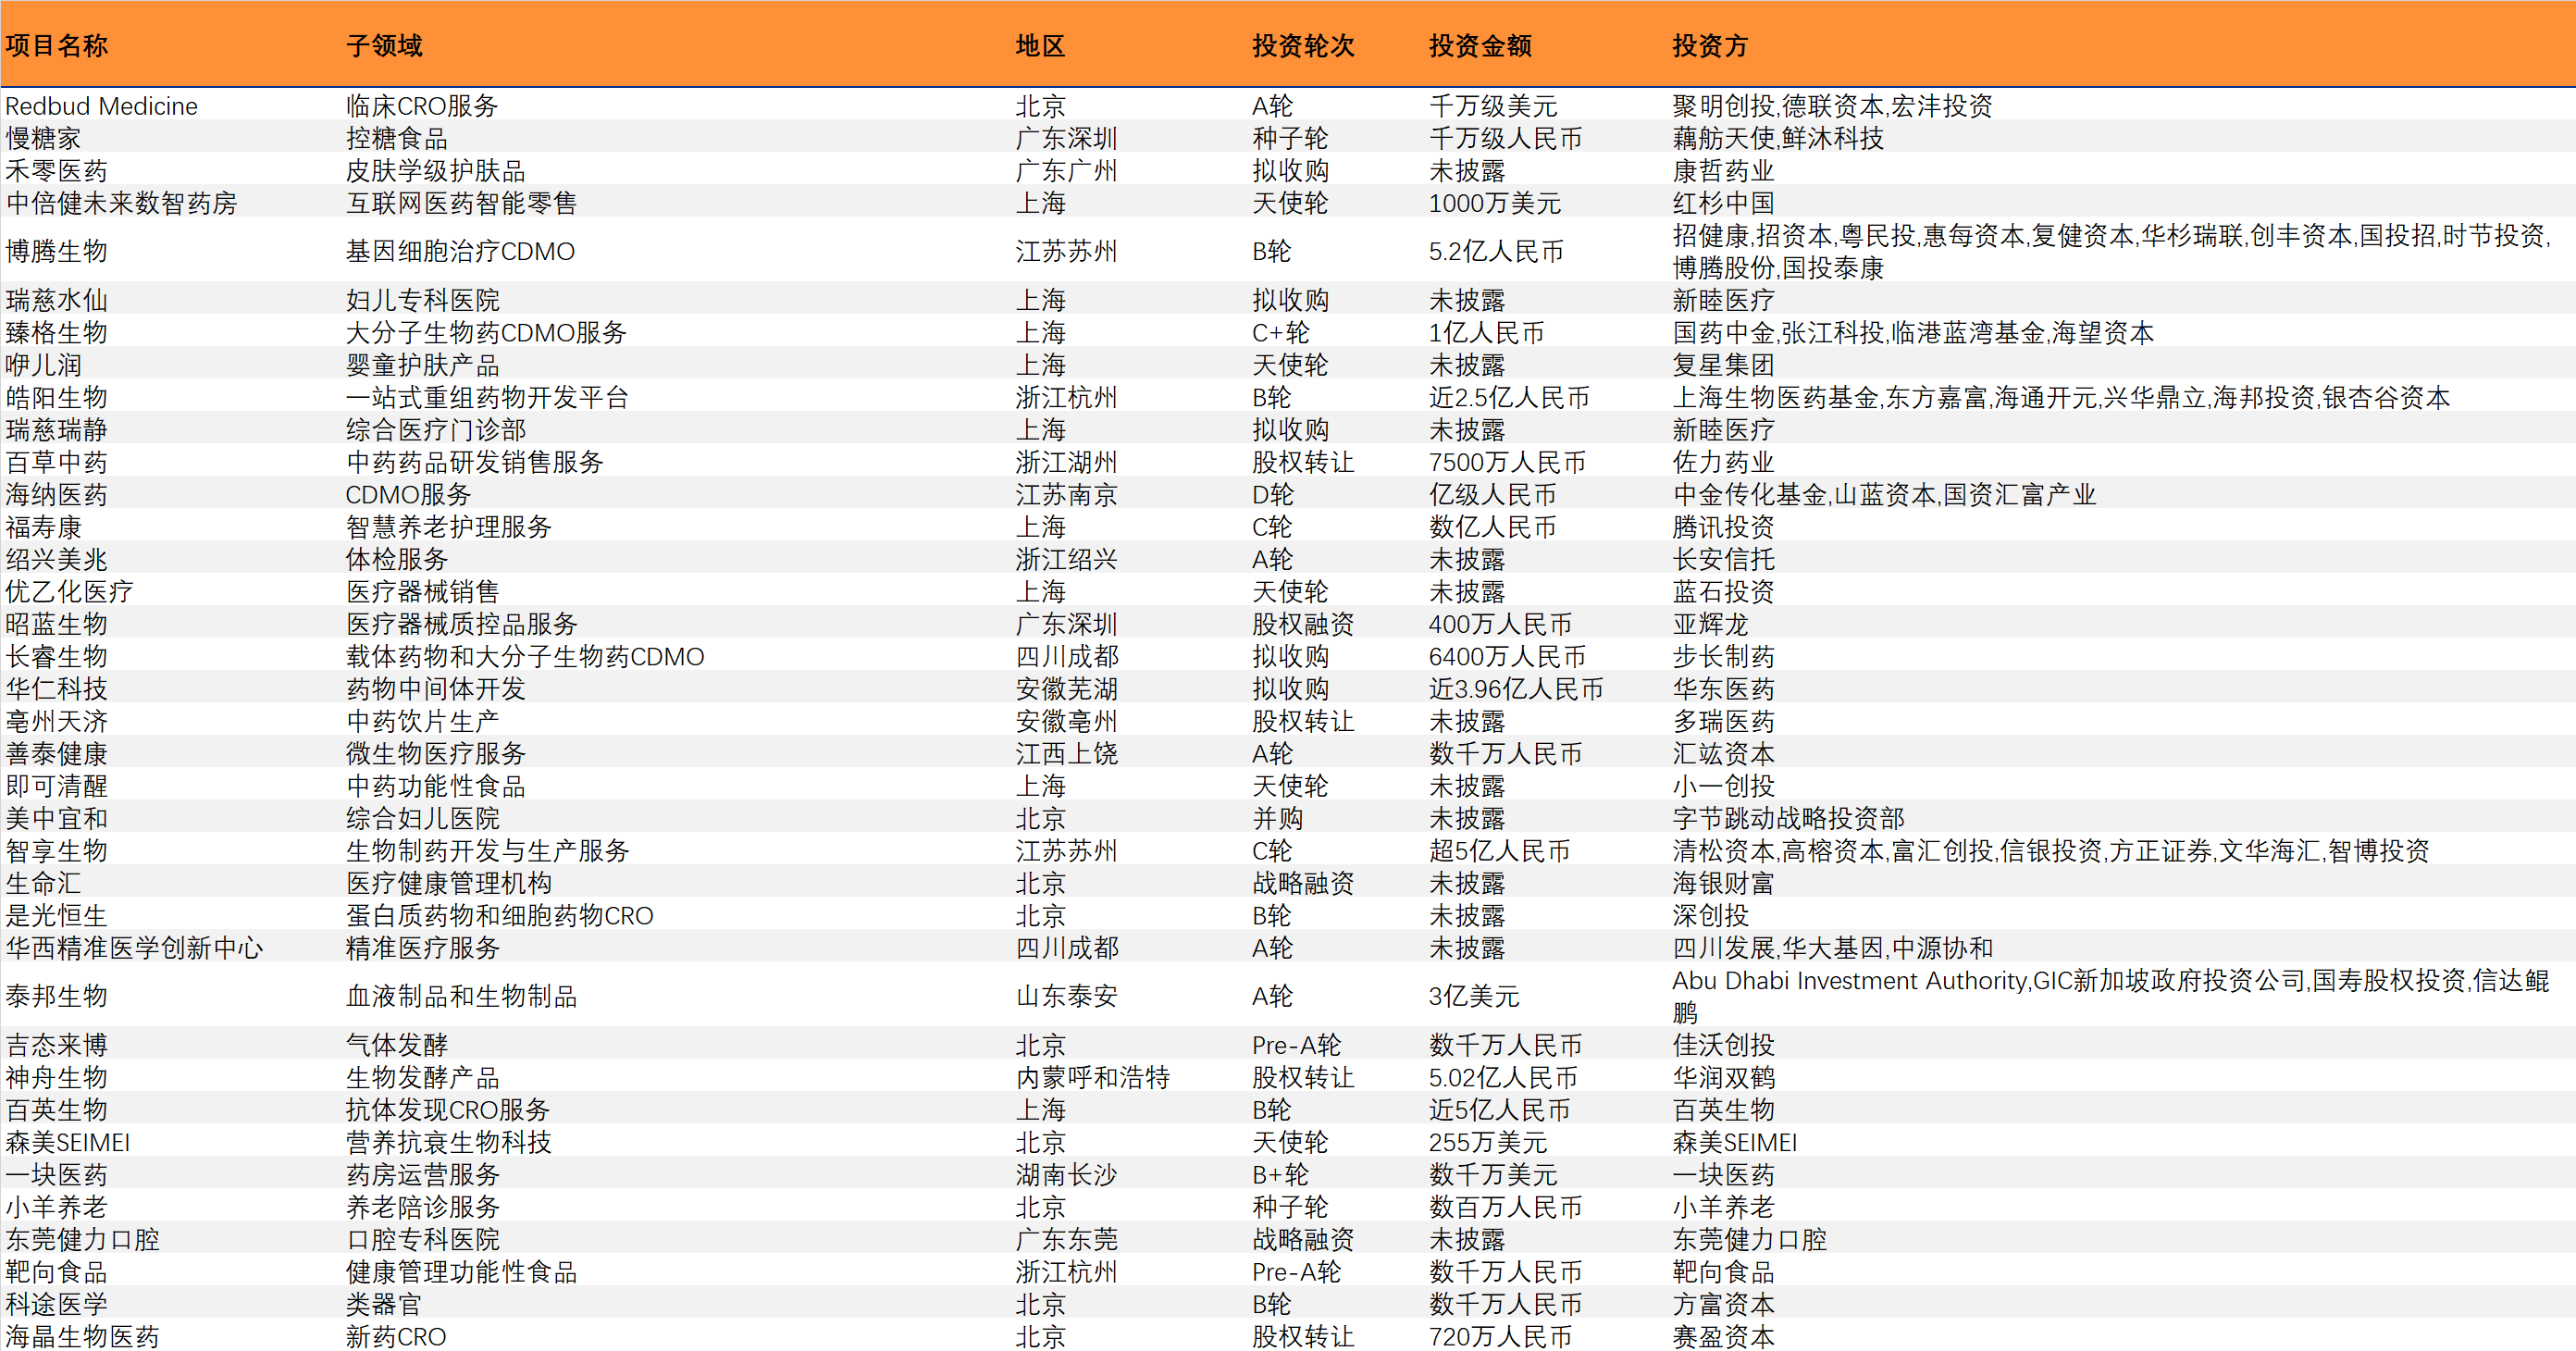Select the 吉态来博 project cell
The image size is (2576, 1351).
pyautogui.click(x=56, y=1046)
